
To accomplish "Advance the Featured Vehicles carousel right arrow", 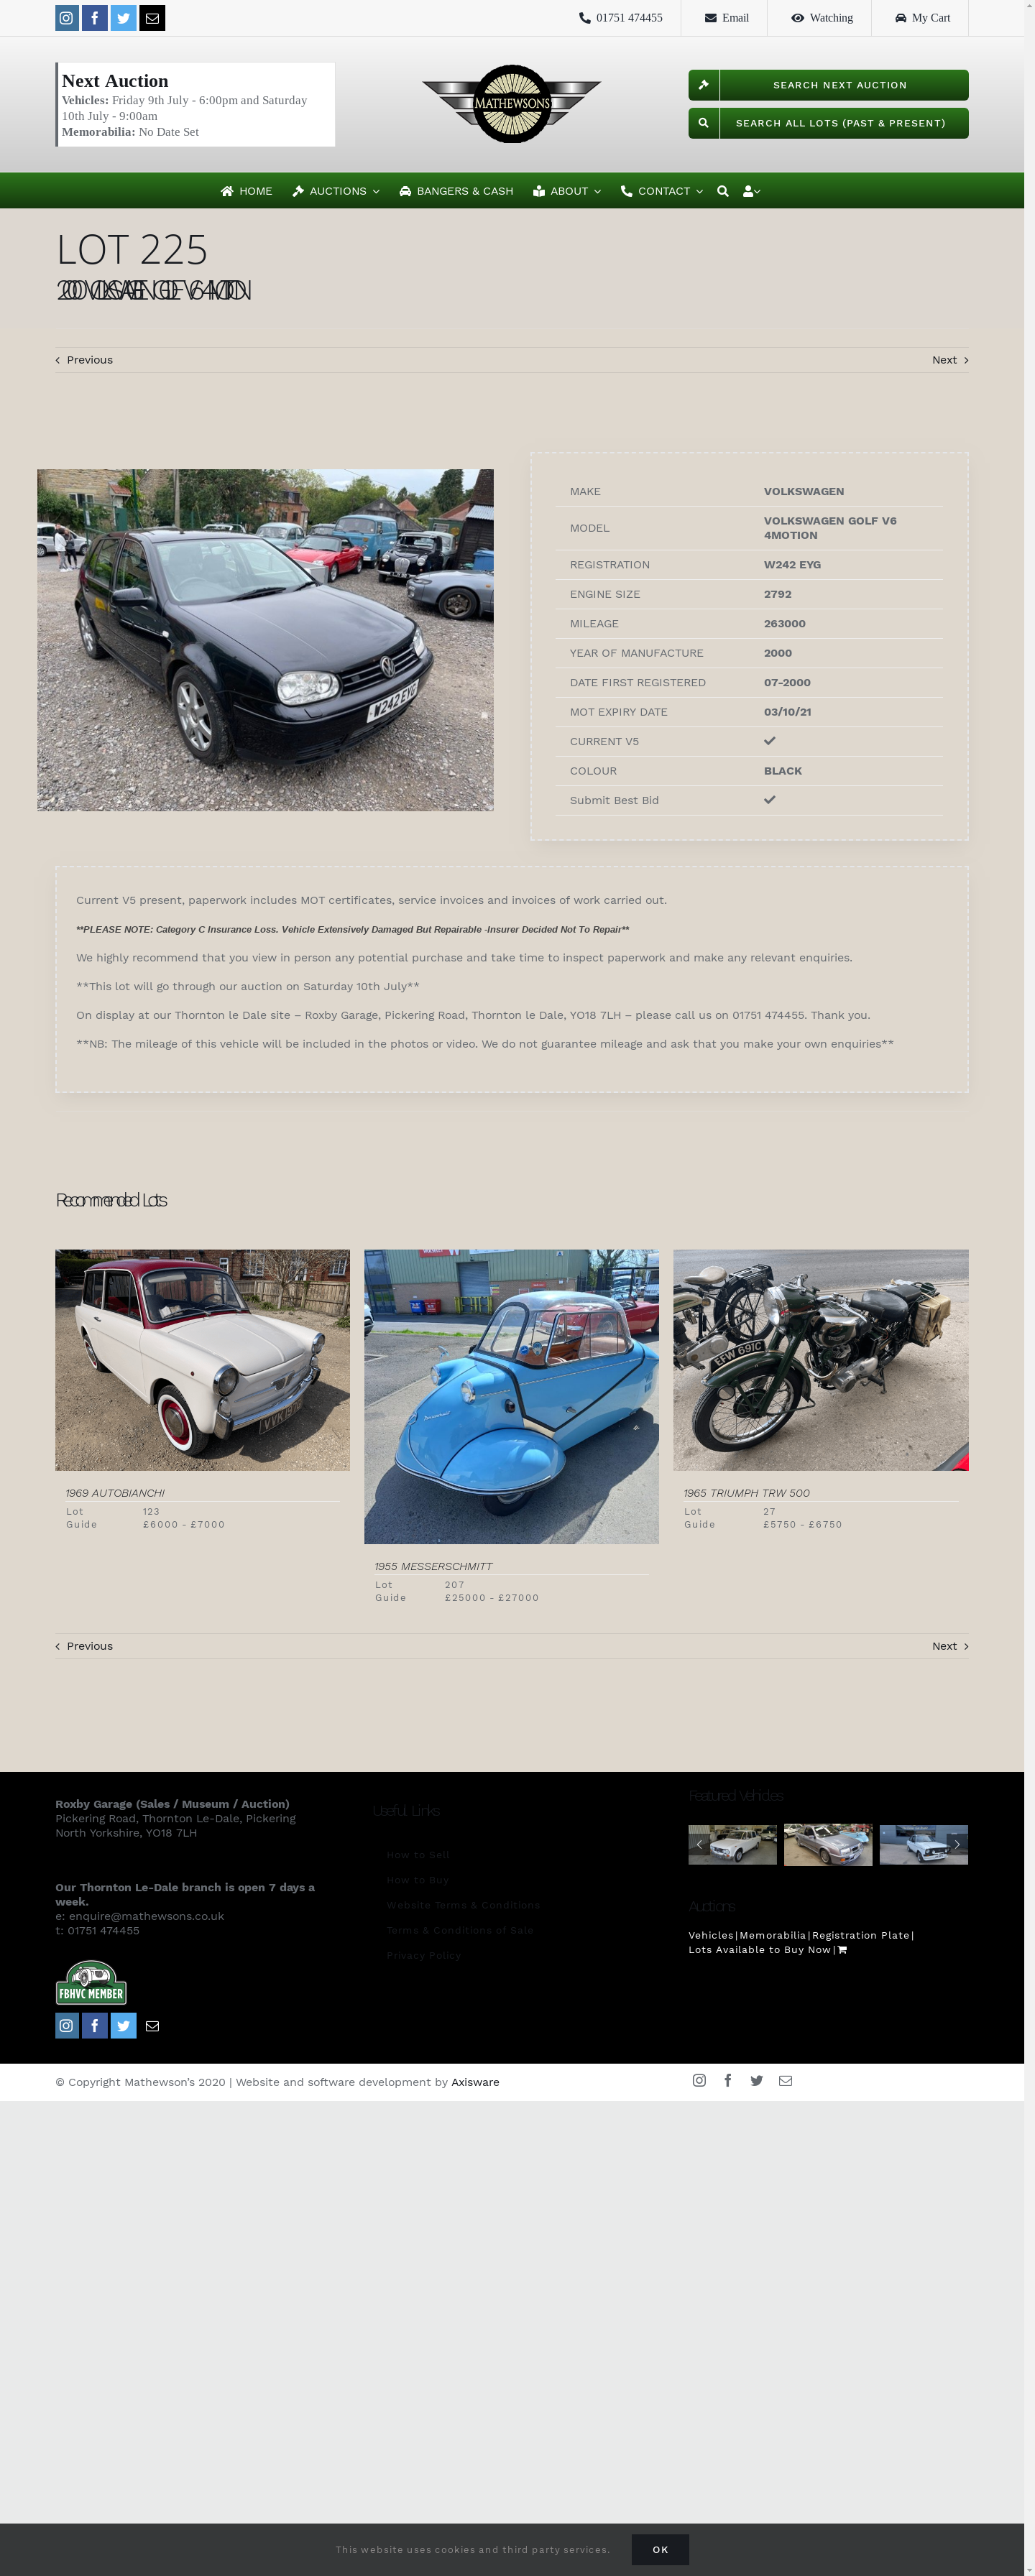I will [x=957, y=1844].
